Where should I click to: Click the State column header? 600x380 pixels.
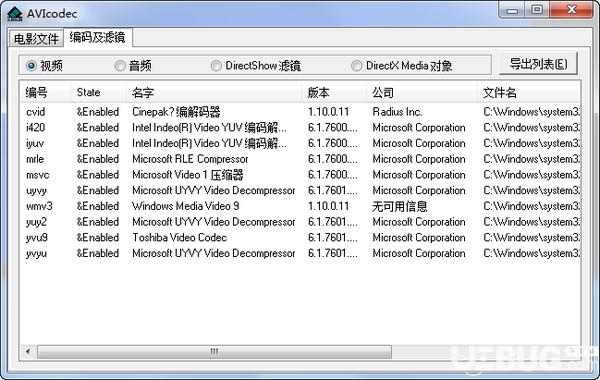click(x=98, y=92)
